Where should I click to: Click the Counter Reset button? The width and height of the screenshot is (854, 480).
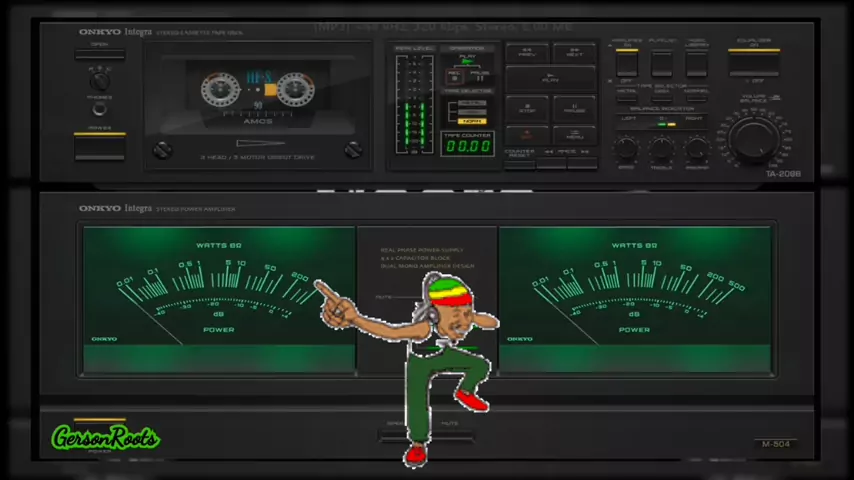[520, 162]
